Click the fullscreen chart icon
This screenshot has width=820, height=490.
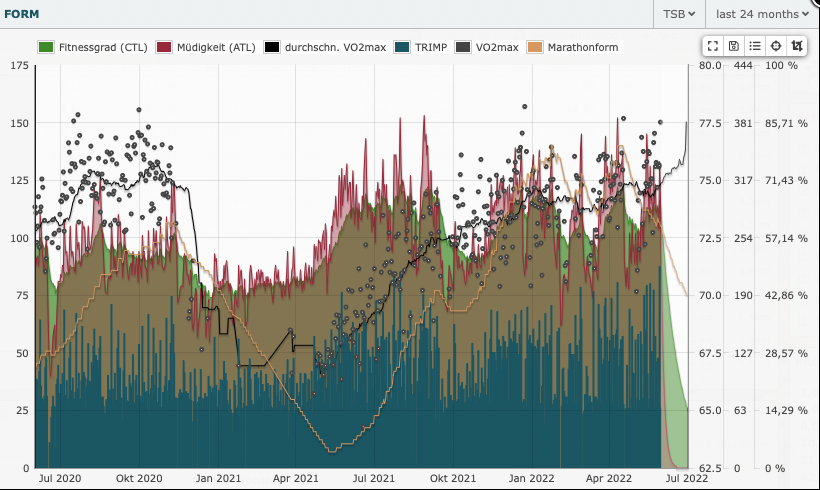point(713,46)
